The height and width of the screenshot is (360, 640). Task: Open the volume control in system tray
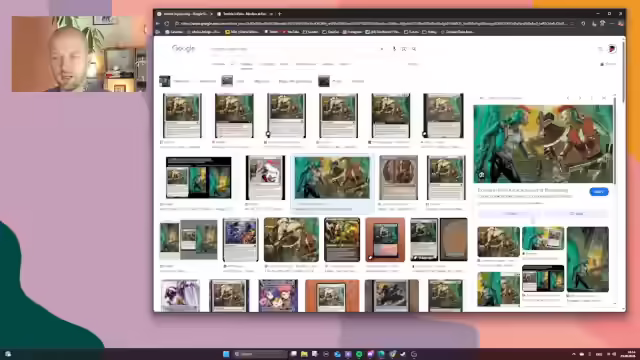(x=614, y=354)
